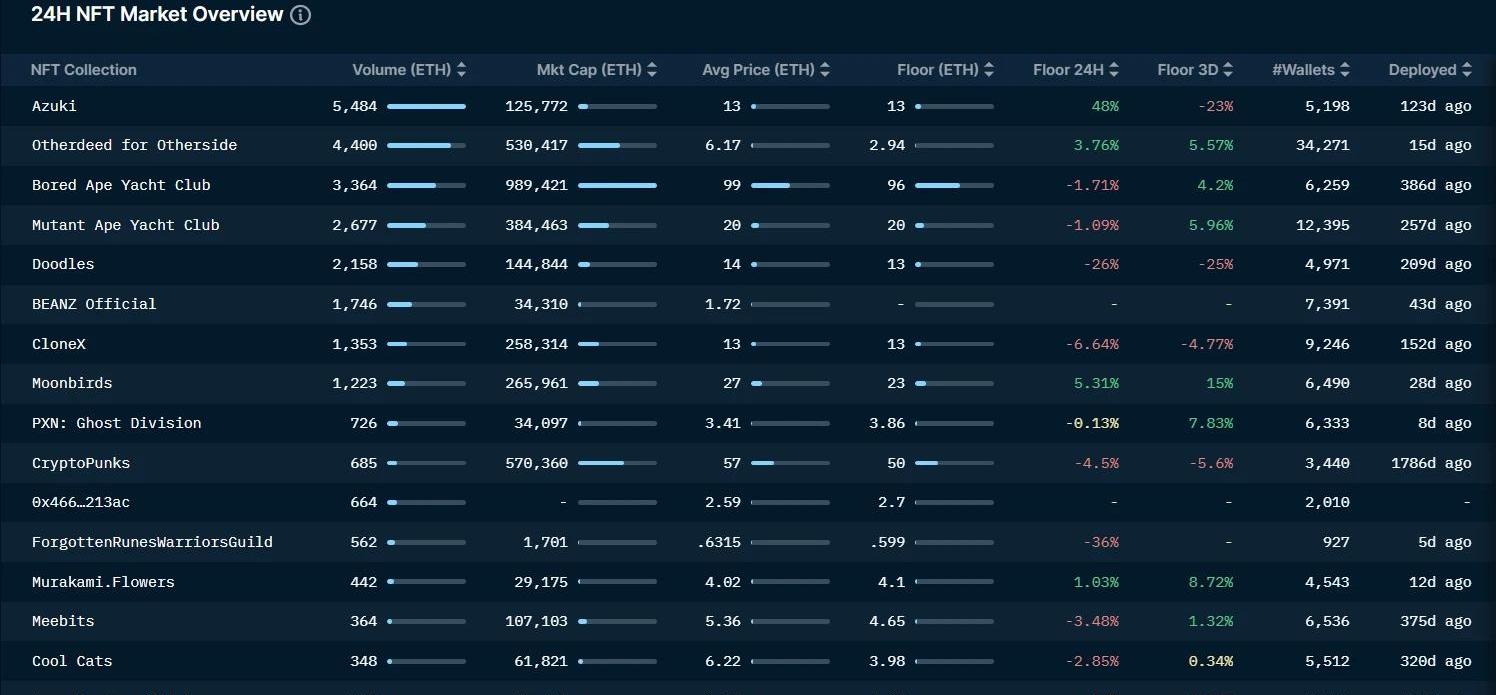Open PXN: Ghost Division collection
Screen dimensions: 1496x695
coord(117,423)
